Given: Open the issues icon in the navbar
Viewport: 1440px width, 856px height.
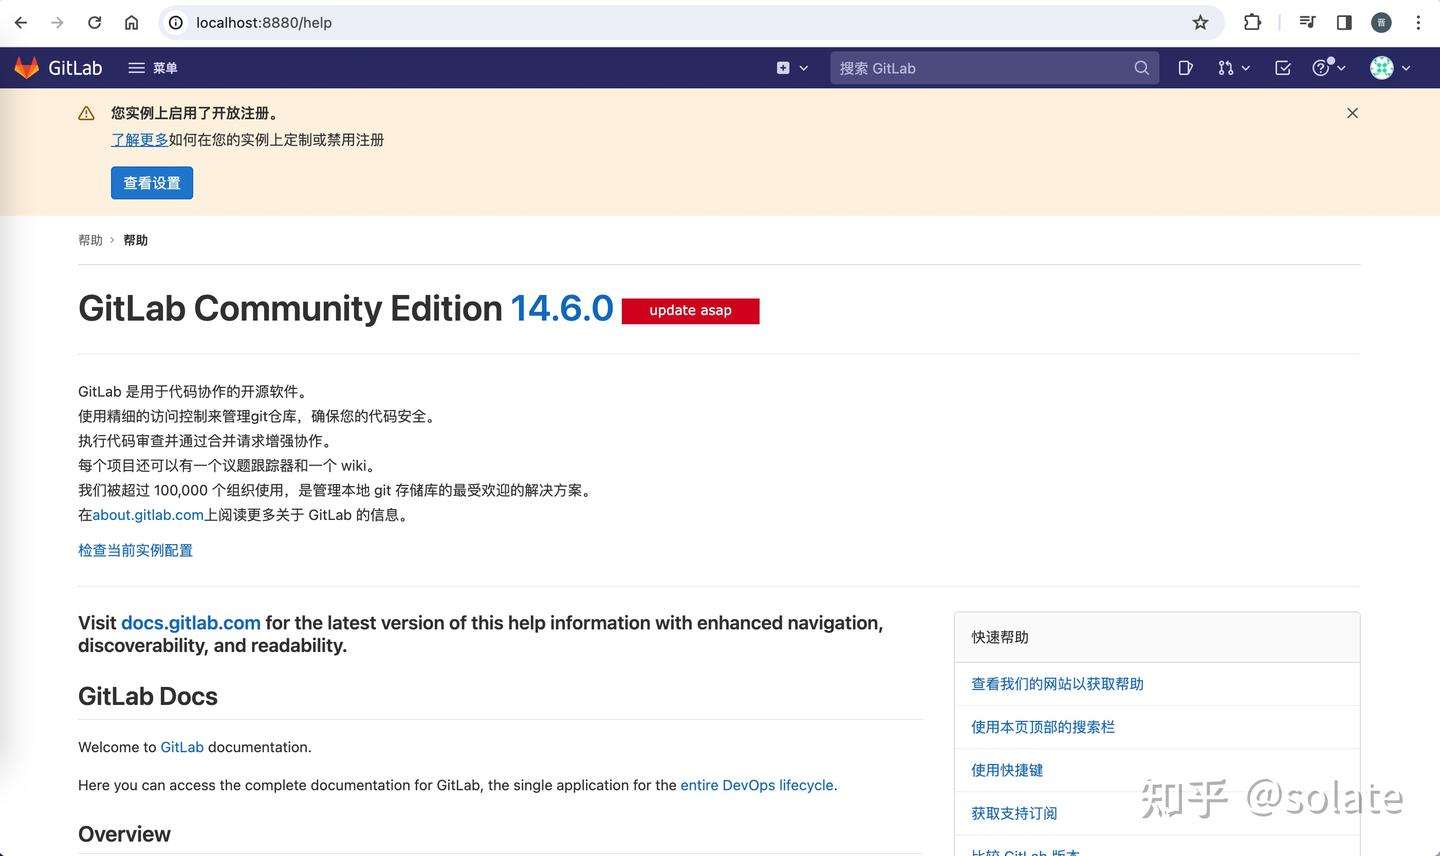Looking at the screenshot, I should [1184, 67].
